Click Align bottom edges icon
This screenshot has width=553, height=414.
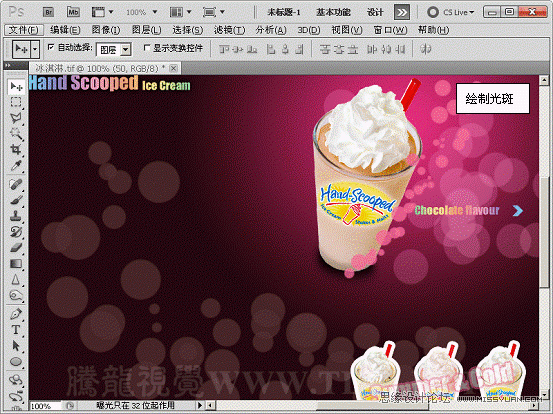click(x=252, y=49)
